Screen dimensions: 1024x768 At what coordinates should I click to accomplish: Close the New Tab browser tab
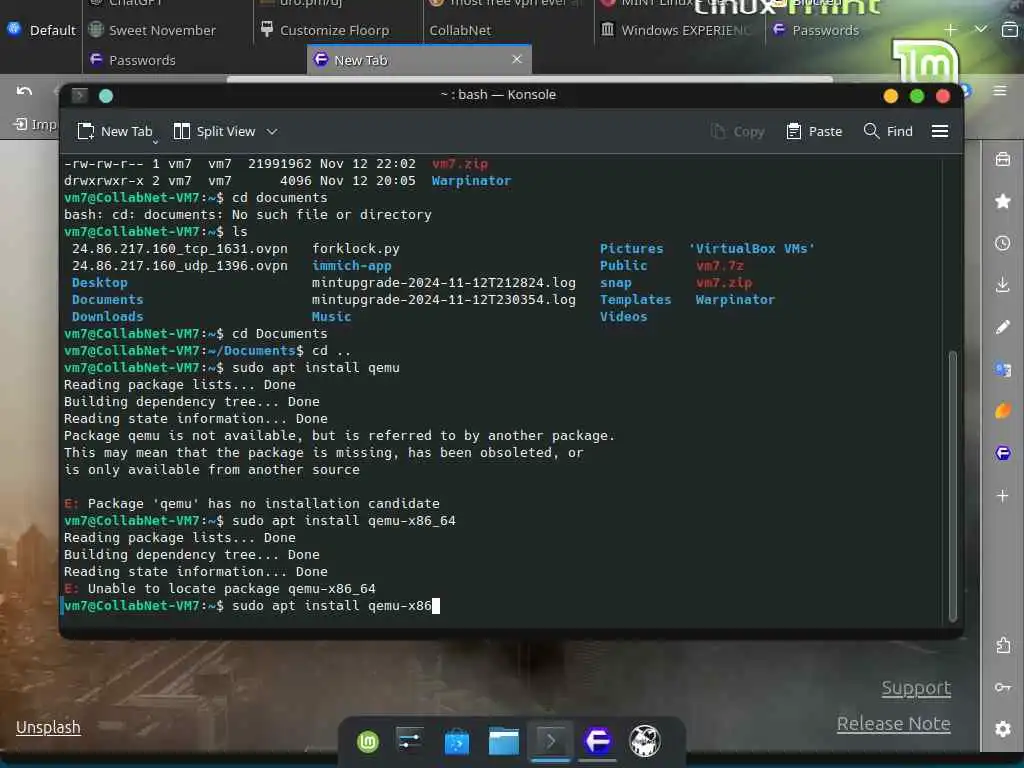(x=517, y=59)
